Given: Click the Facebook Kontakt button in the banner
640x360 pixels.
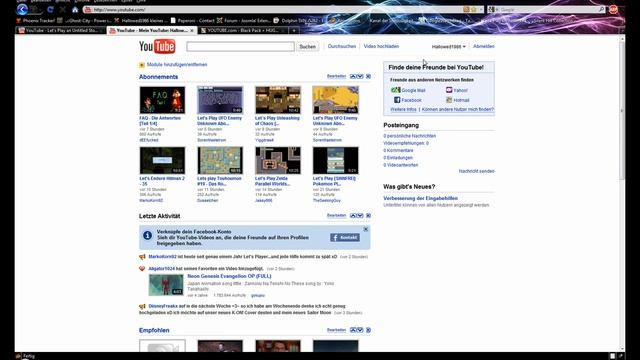Looking at the screenshot, I should pos(345,238).
